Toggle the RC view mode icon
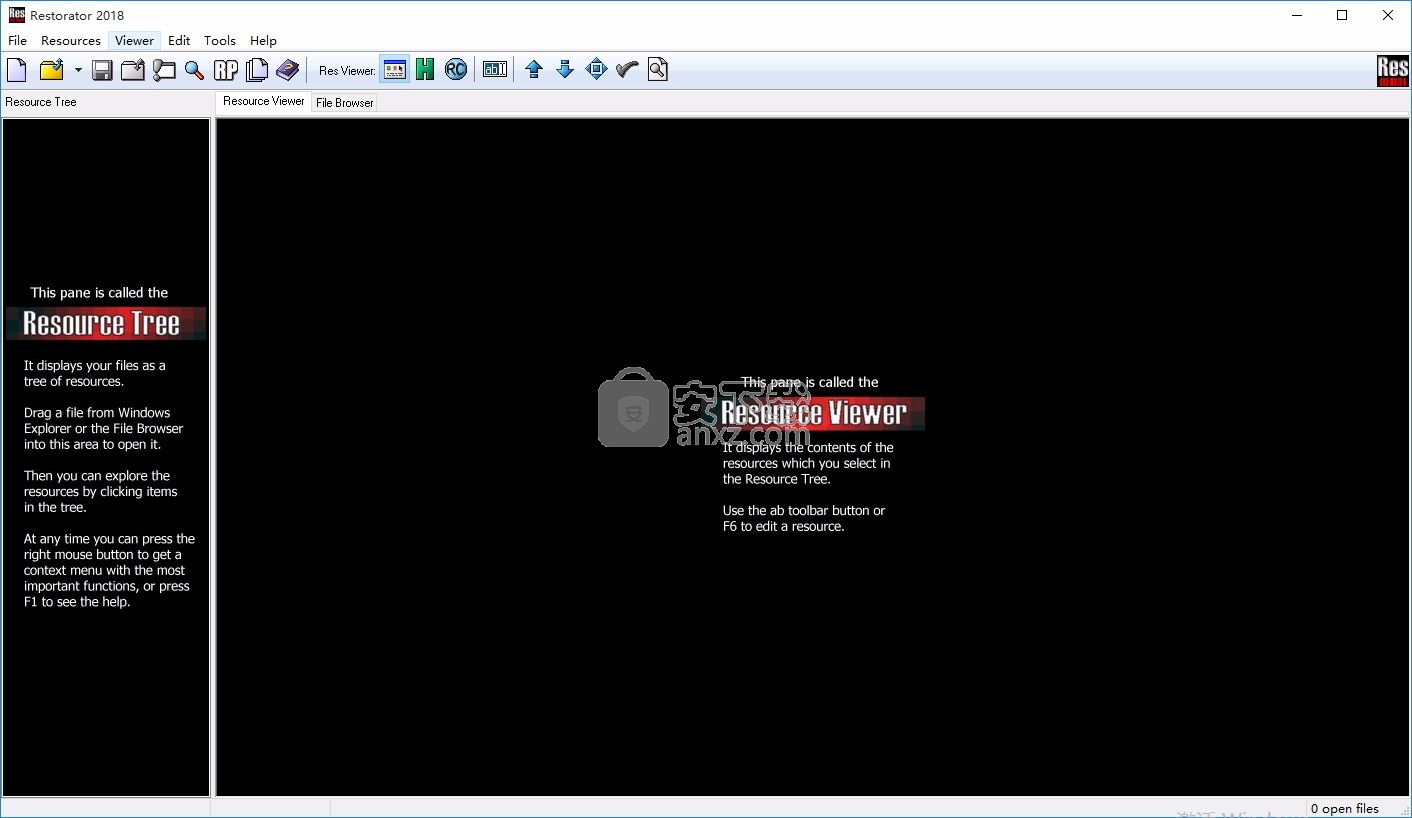The height and width of the screenshot is (818, 1412). pos(456,70)
